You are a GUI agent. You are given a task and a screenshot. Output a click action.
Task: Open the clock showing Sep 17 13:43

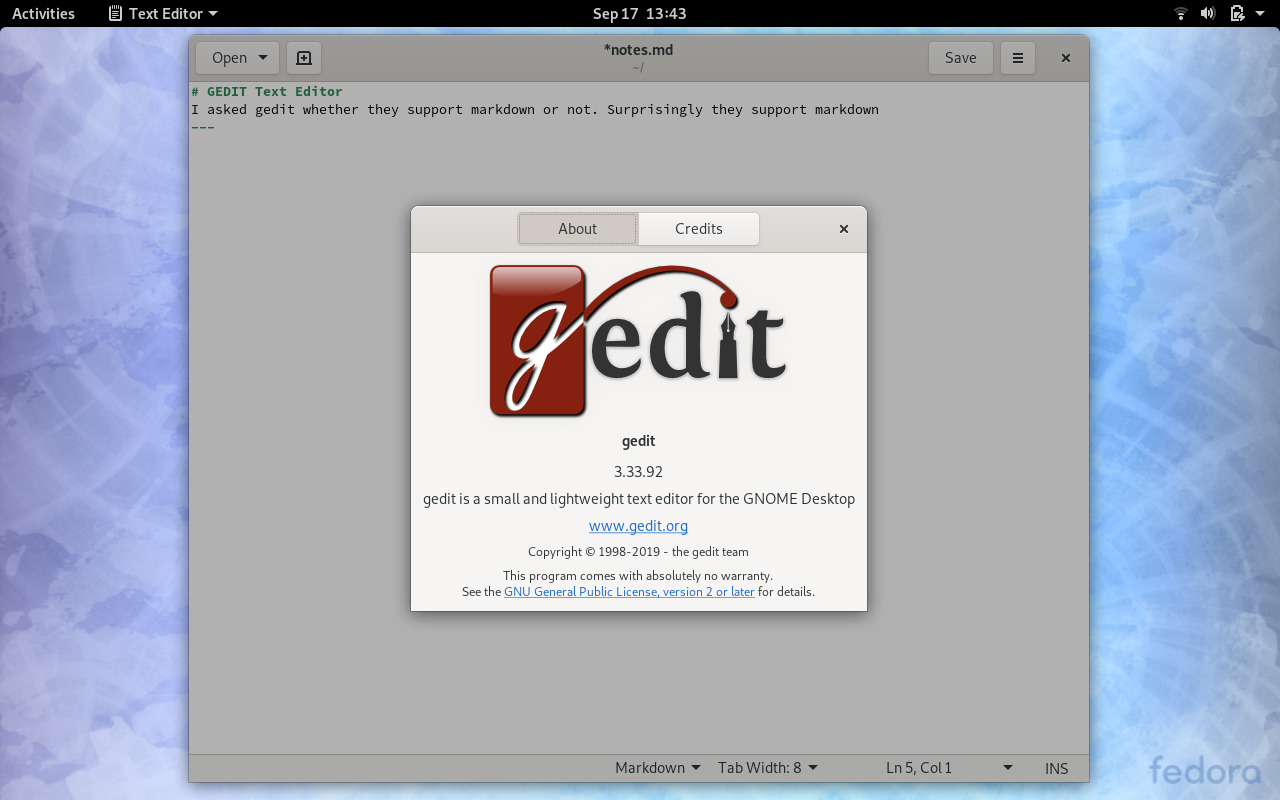pos(639,13)
